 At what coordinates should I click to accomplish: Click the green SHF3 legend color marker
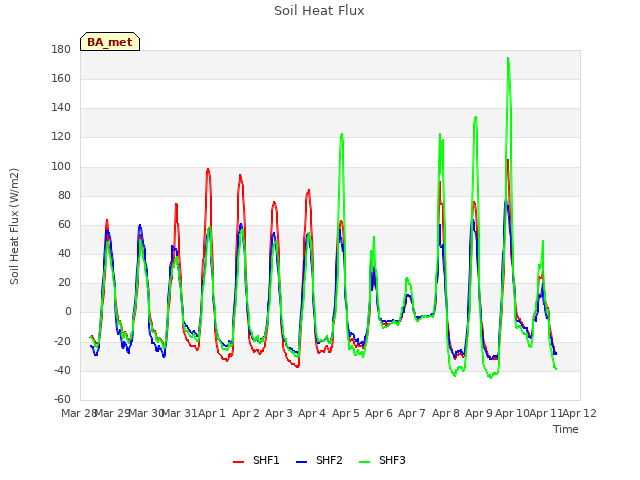(x=364, y=462)
